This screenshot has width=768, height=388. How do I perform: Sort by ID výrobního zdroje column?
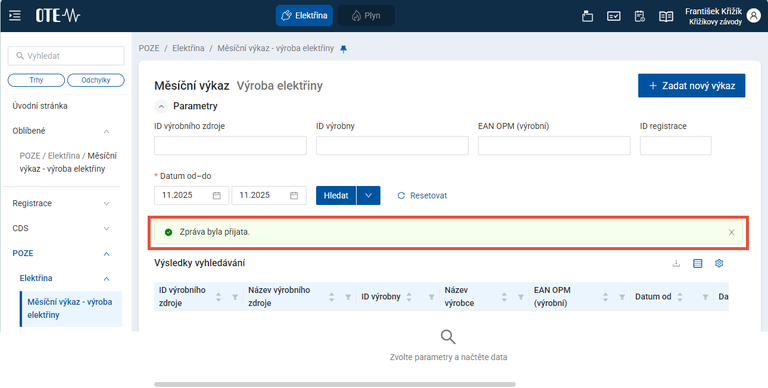click(218, 297)
